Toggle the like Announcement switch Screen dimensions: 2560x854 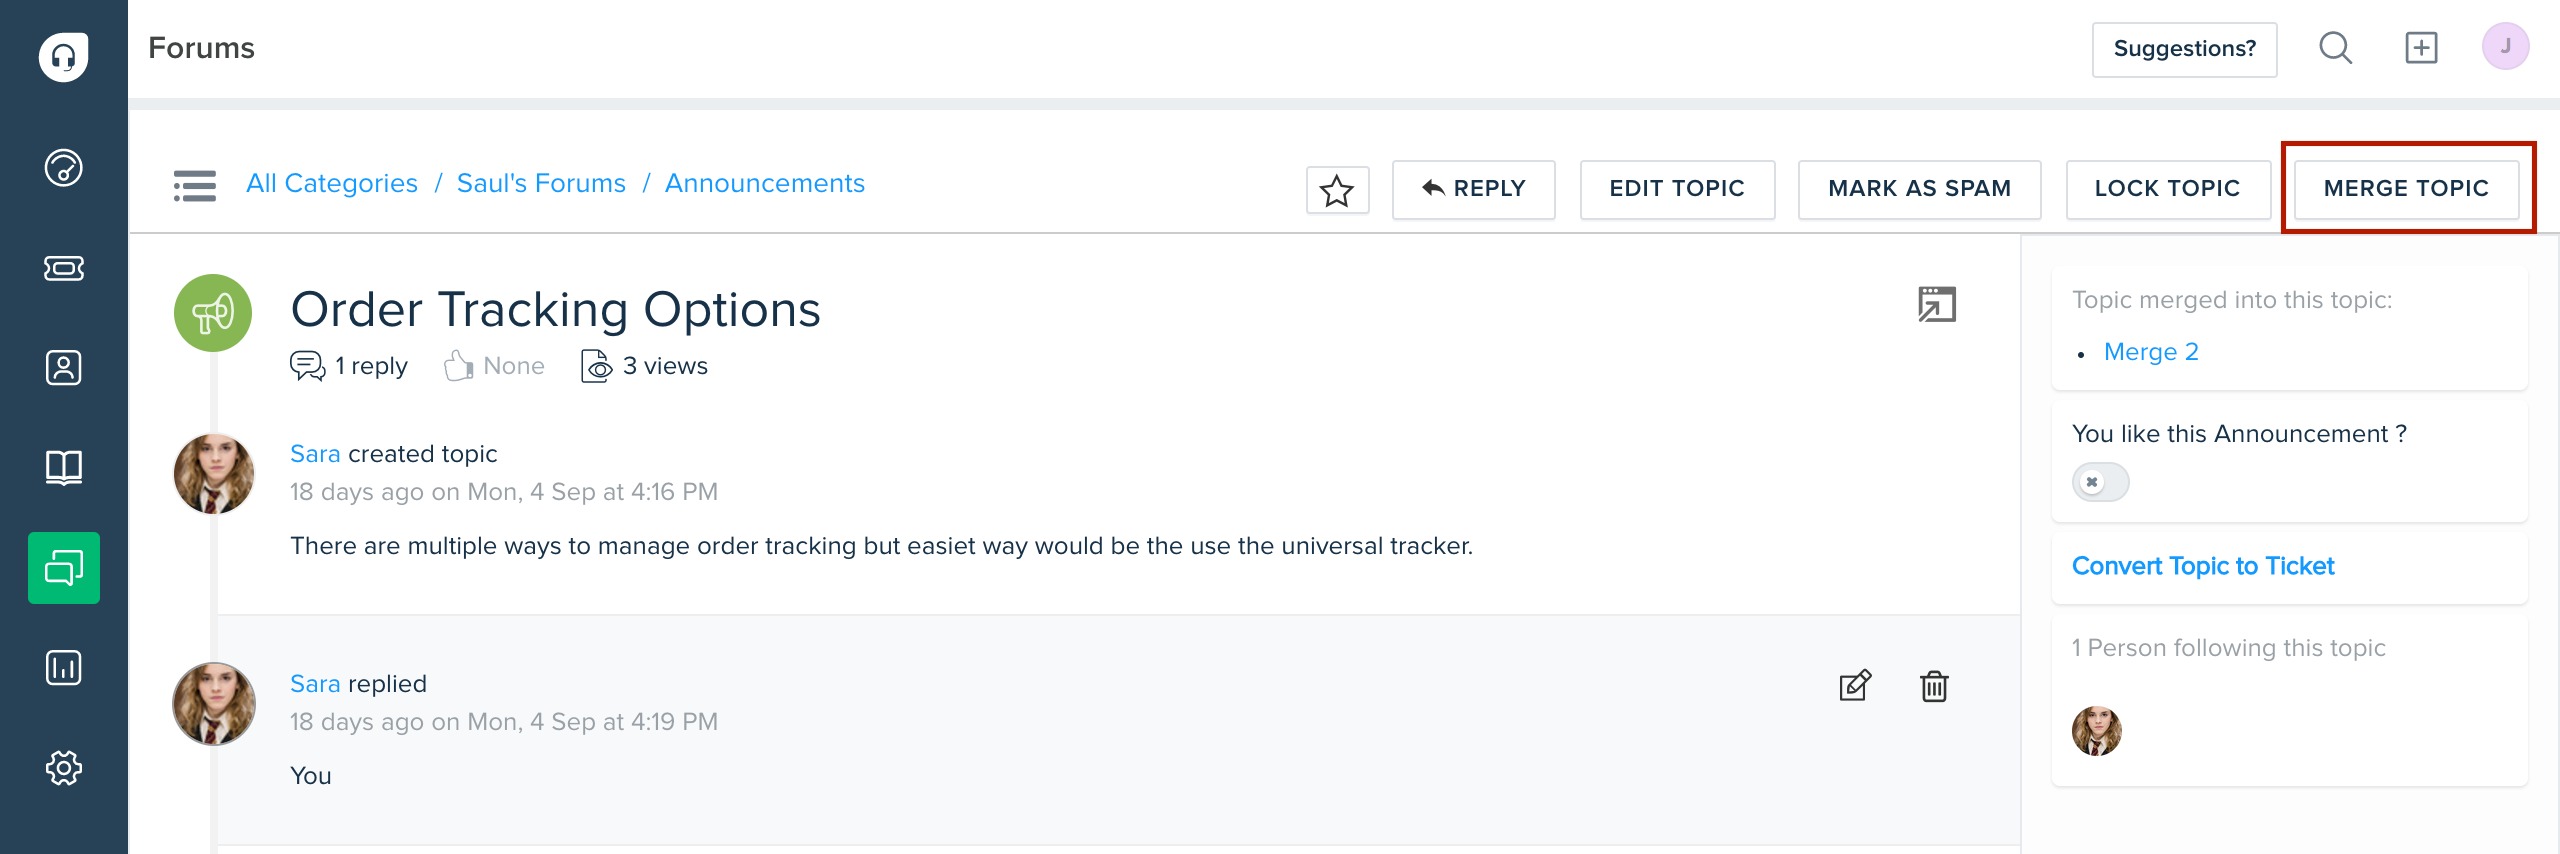pyautogui.click(x=2100, y=482)
